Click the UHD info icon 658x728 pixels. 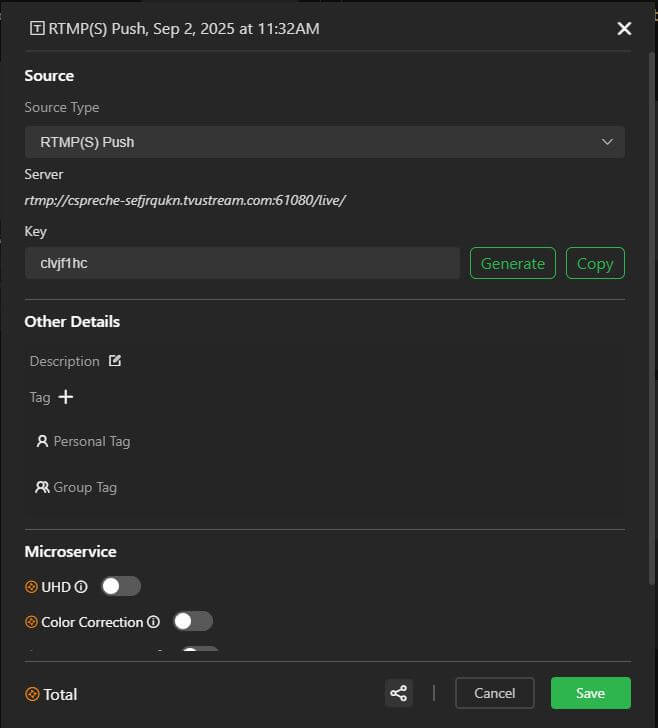point(82,587)
